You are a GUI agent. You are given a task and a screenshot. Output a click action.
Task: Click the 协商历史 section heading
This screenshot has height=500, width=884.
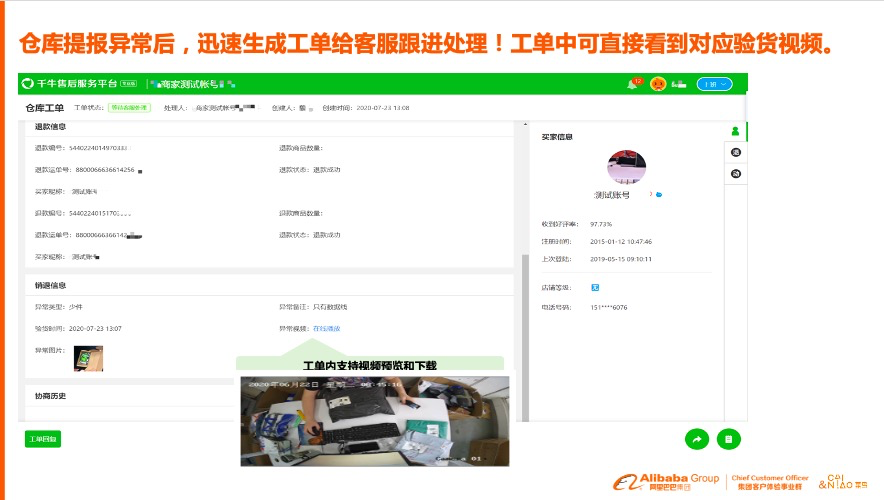click(50, 396)
